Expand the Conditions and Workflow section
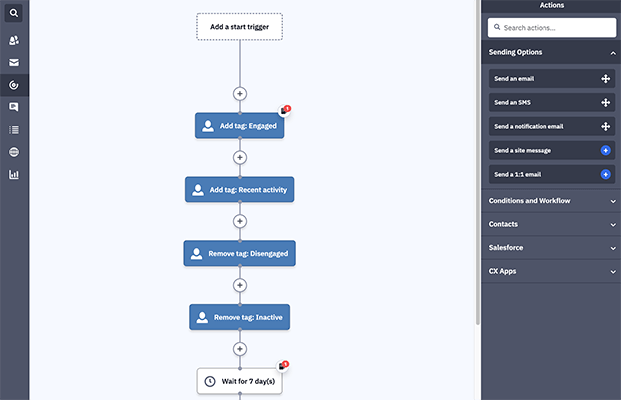621x400 pixels. [x=612, y=201]
